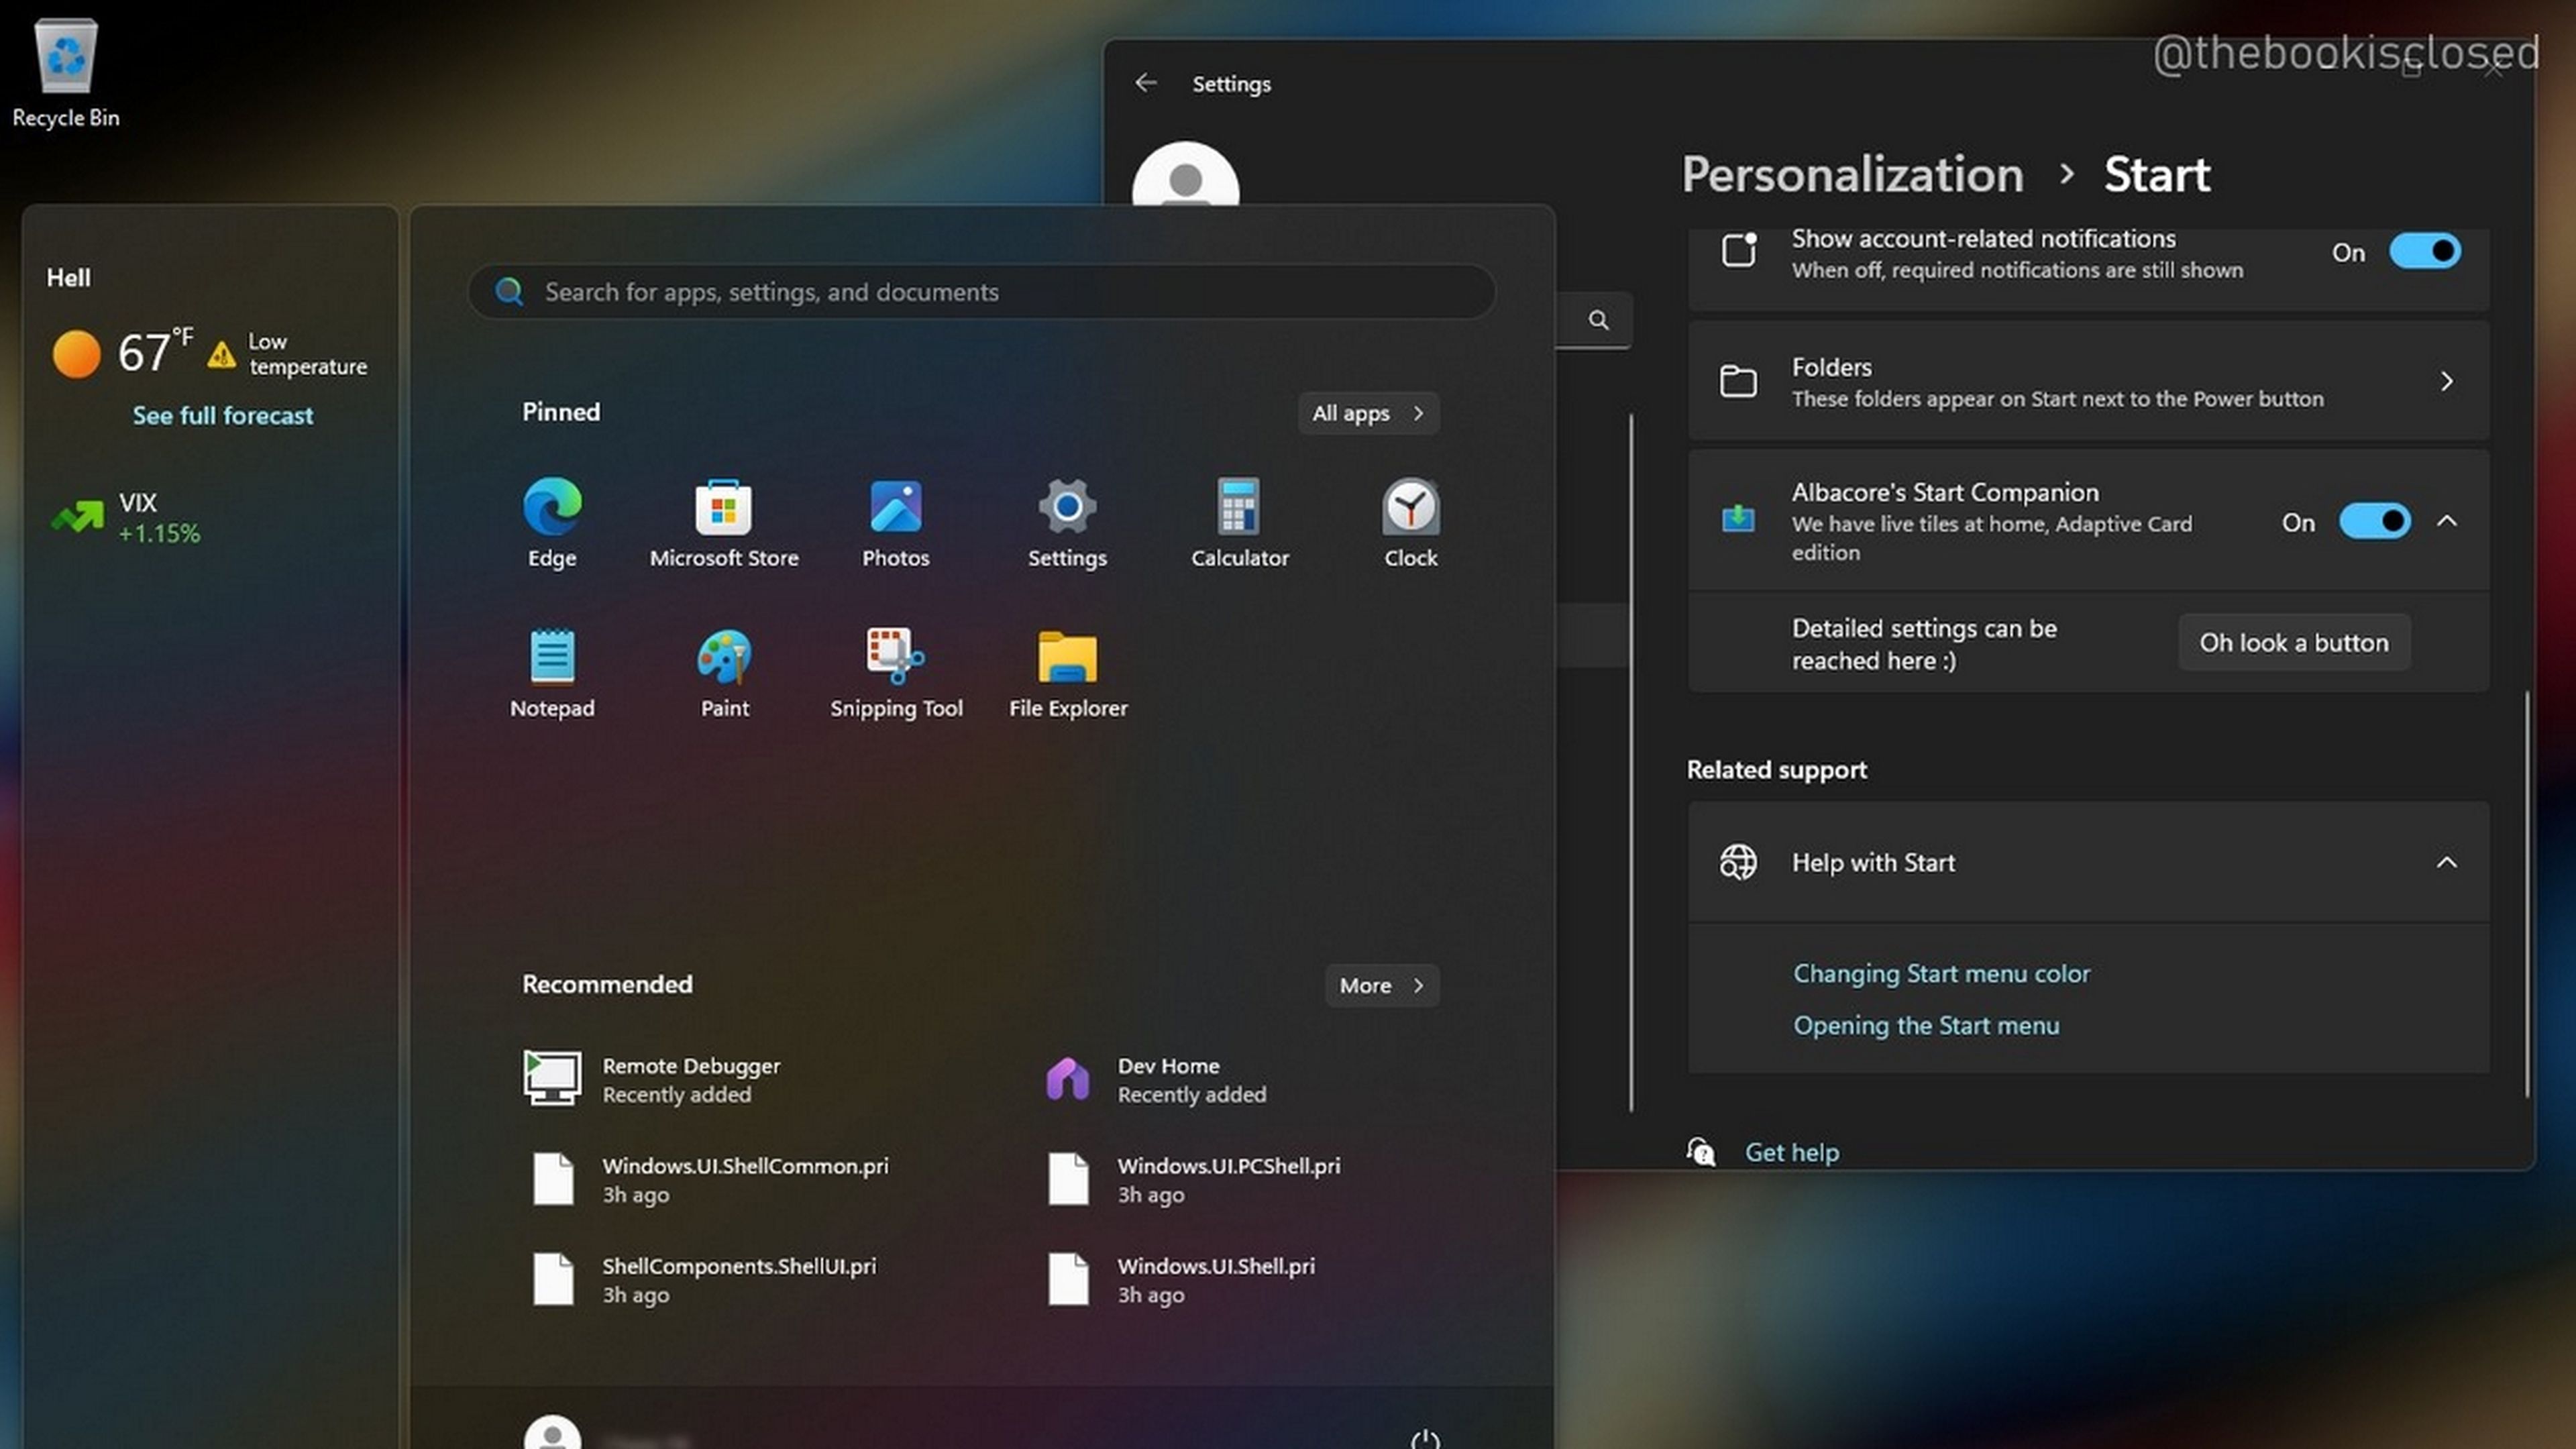Show More recommended items
Image resolution: width=2576 pixels, height=1449 pixels.
pyautogui.click(x=1382, y=985)
